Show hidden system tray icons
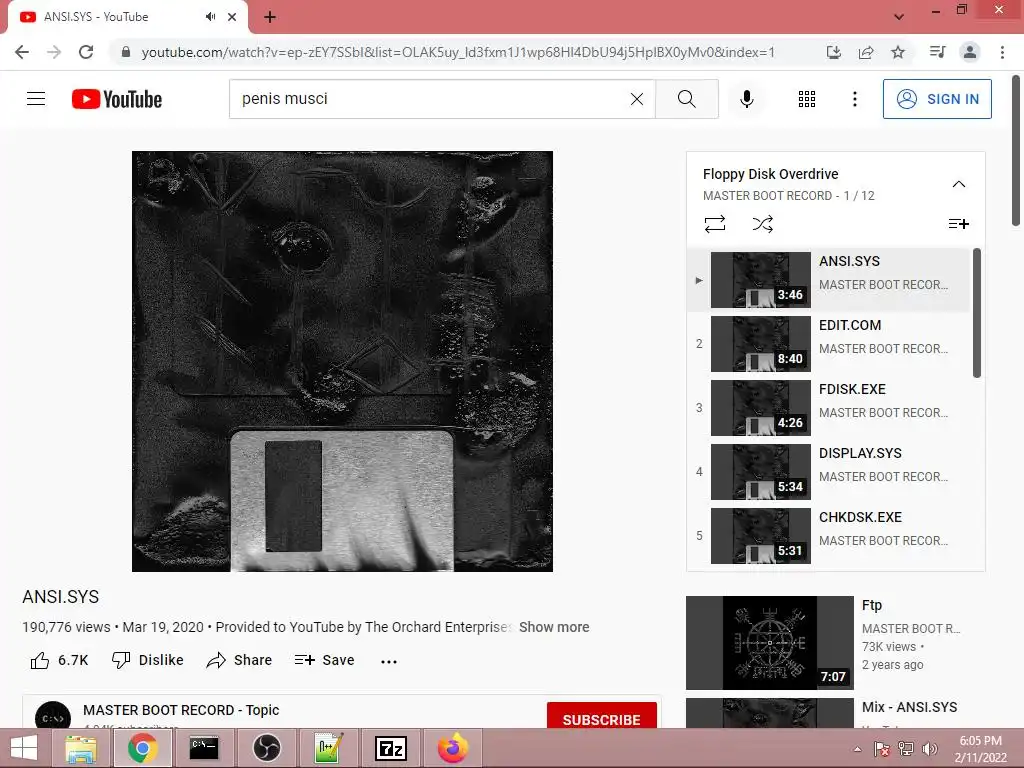1024x768 pixels. point(857,749)
